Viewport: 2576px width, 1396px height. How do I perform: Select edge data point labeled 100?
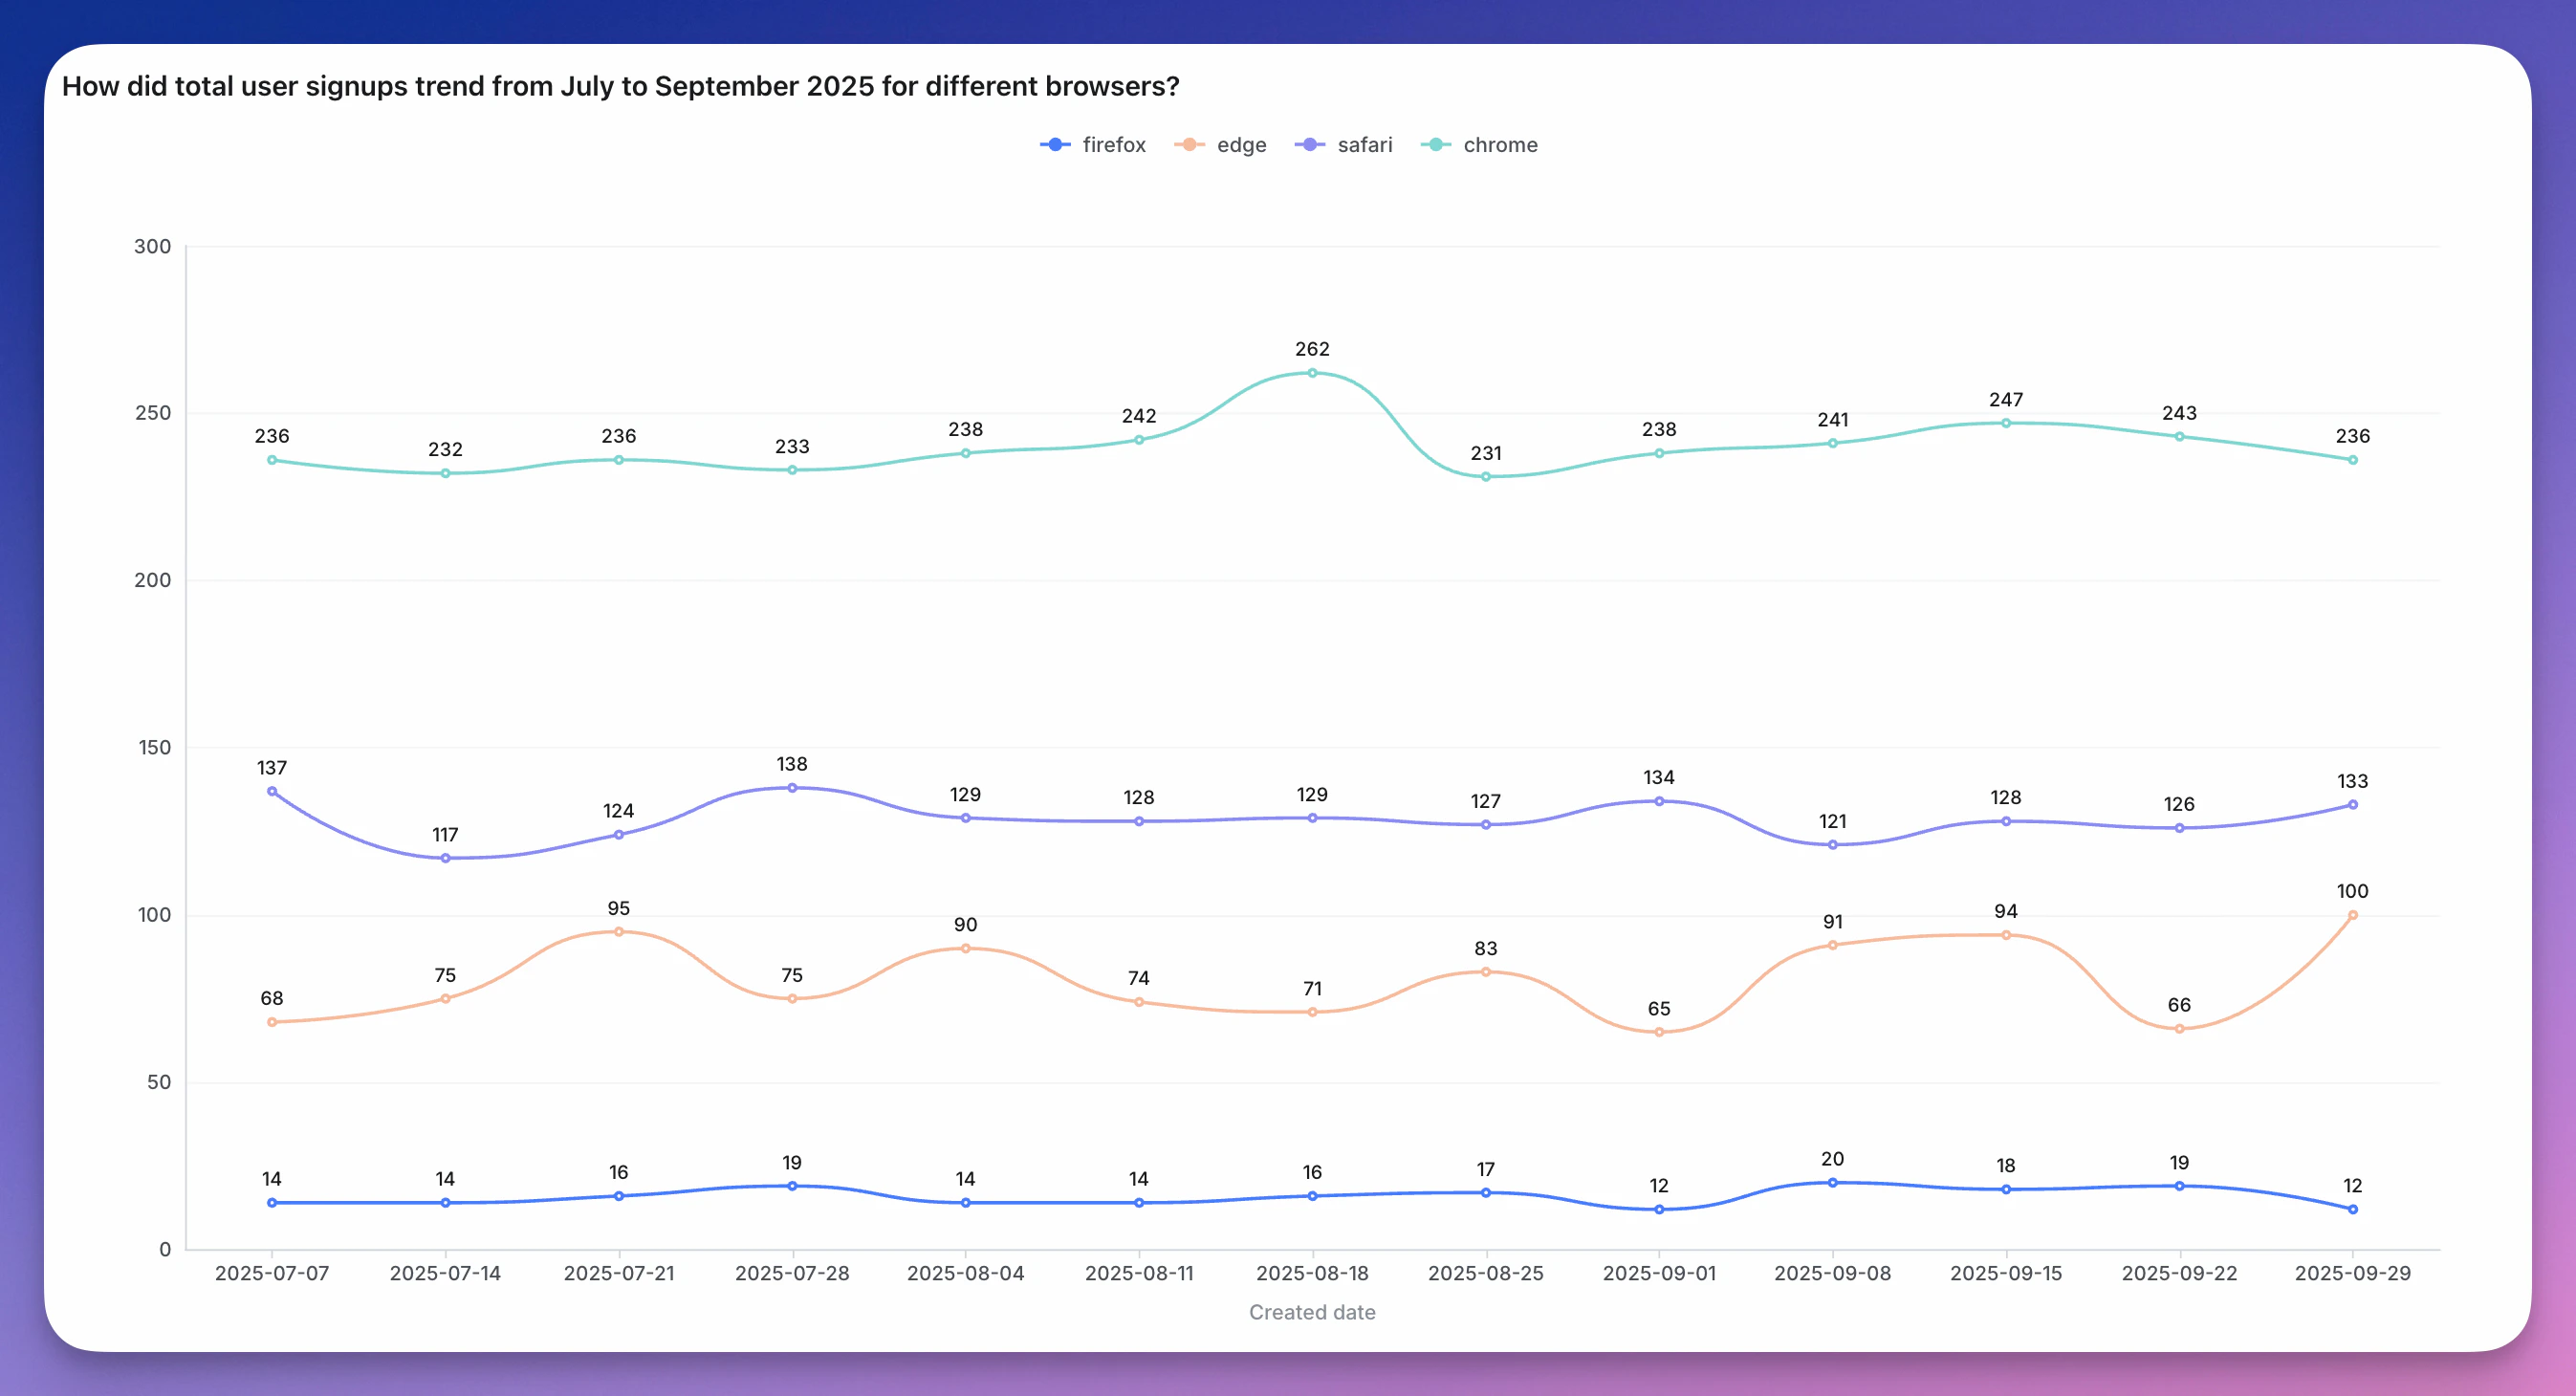tap(2352, 915)
